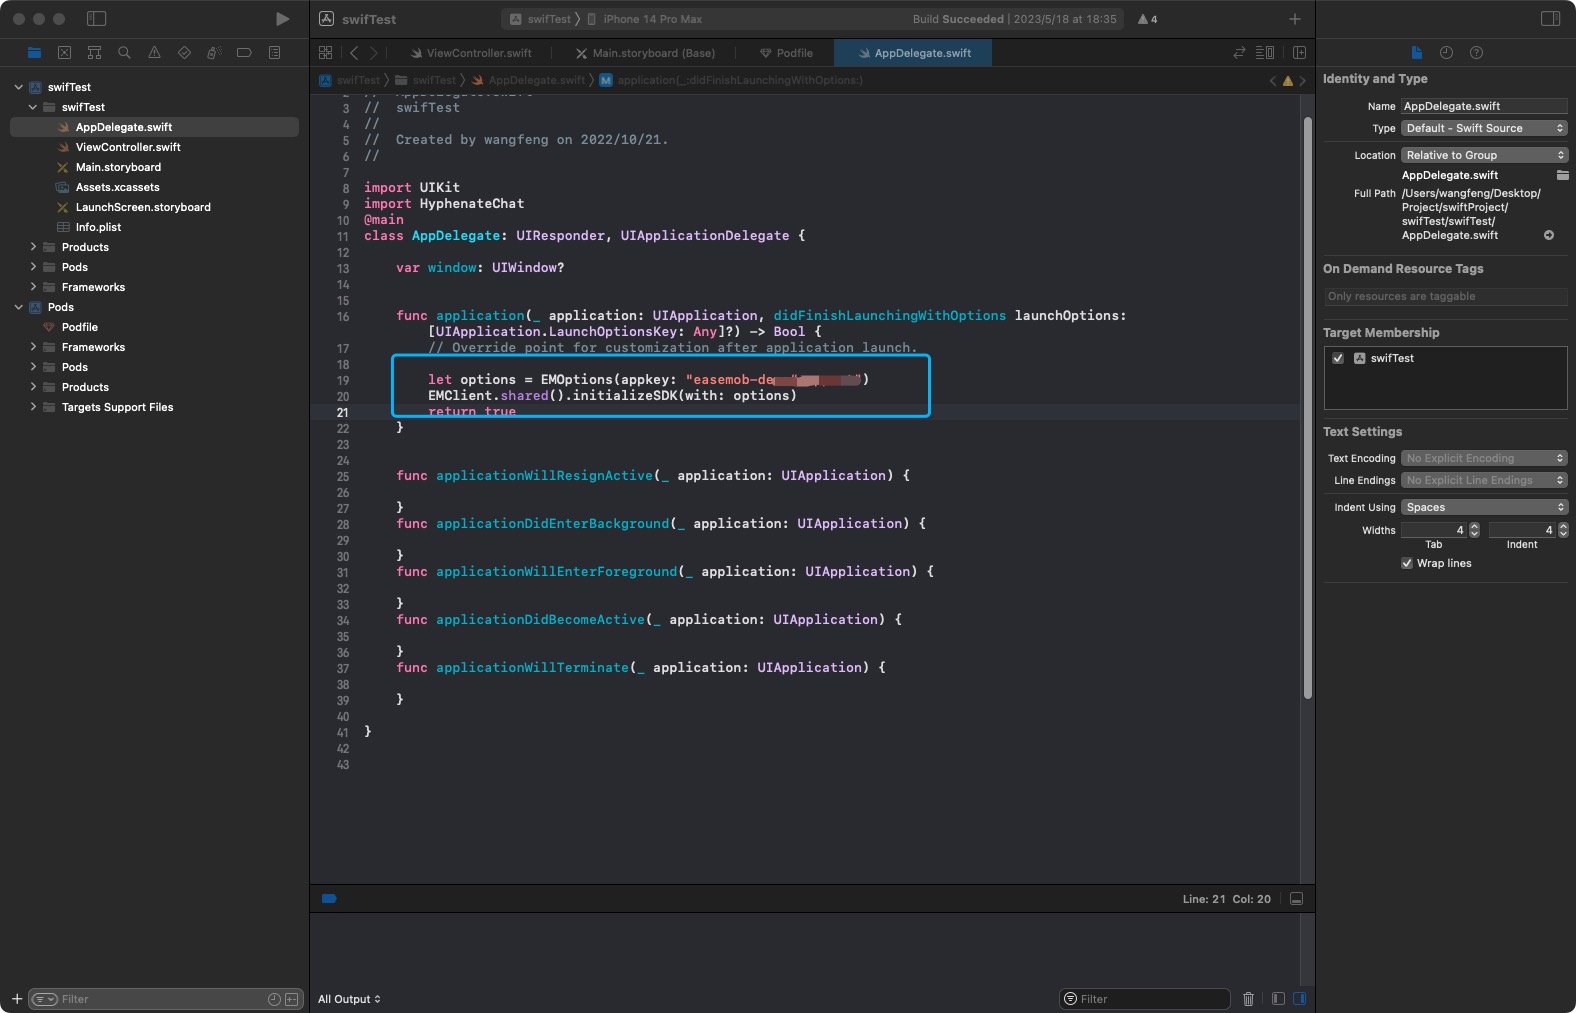Open the All Output selector
This screenshot has height=1013, width=1576.
[x=349, y=999]
